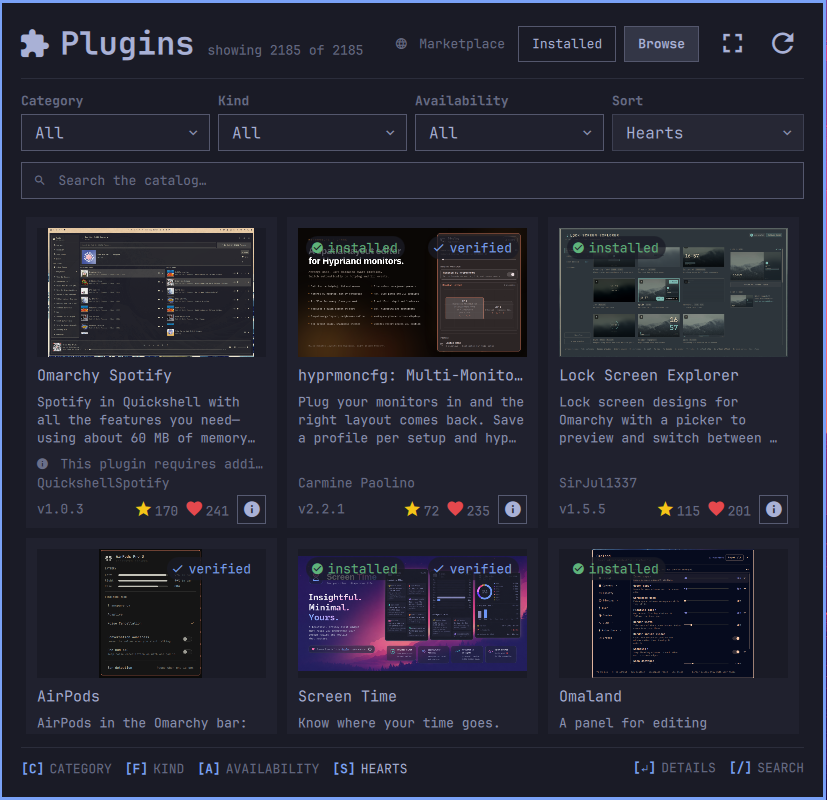Click version label v2.2.1

pyautogui.click(x=321, y=509)
